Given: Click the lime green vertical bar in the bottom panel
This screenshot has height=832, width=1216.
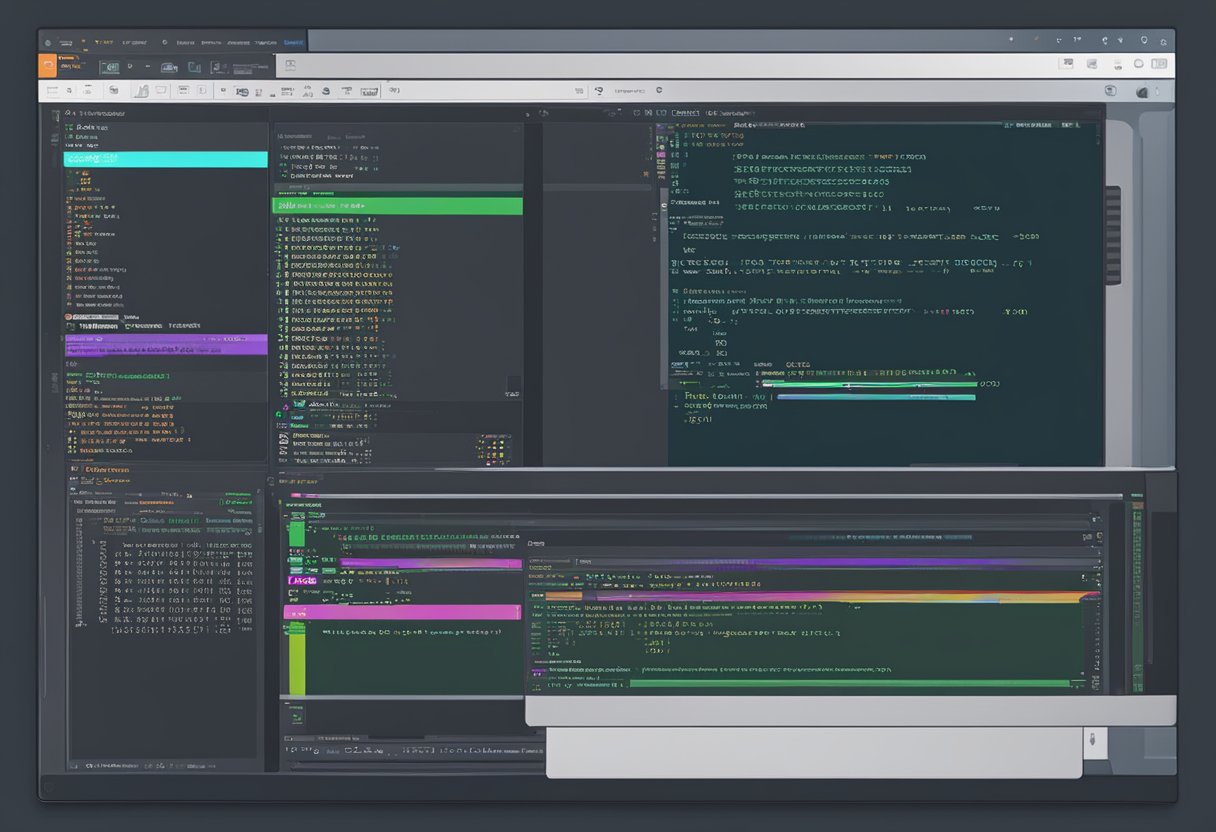Looking at the screenshot, I should (296, 658).
